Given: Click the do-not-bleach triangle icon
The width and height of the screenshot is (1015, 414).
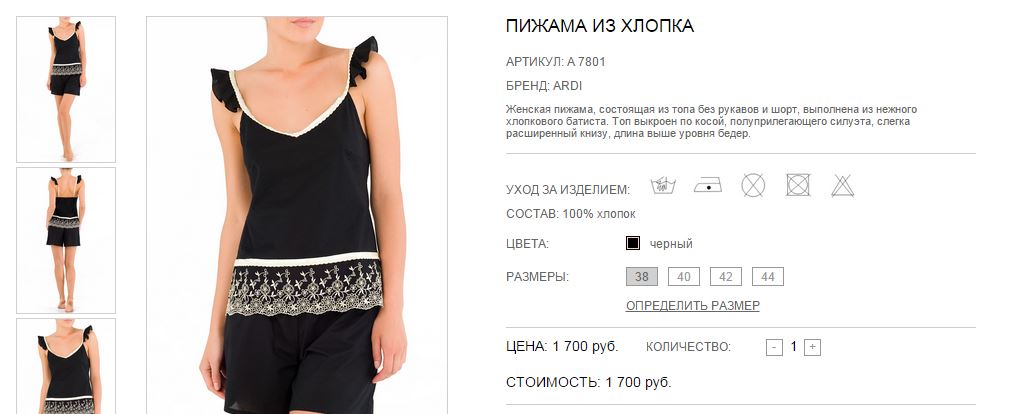Looking at the screenshot, I should (x=842, y=186).
